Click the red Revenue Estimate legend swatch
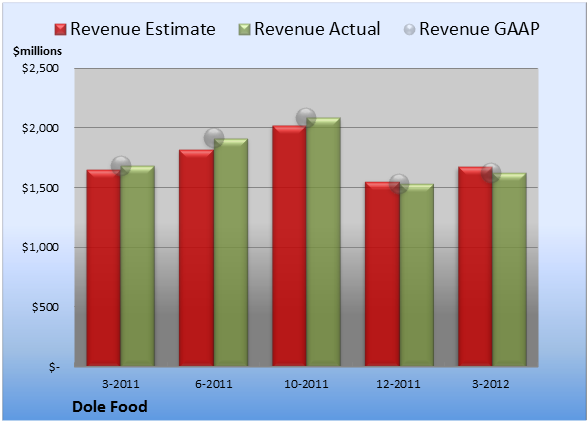This screenshot has height=422, width=588. pyautogui.click(x=60, y=29)
